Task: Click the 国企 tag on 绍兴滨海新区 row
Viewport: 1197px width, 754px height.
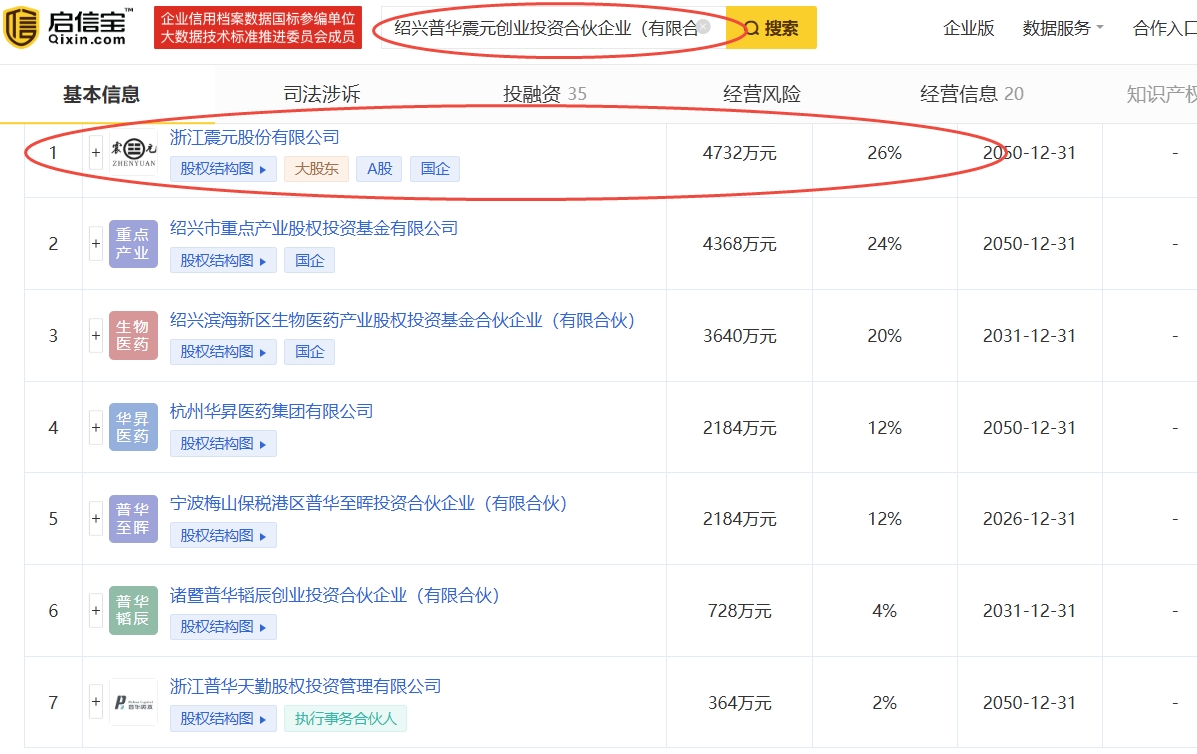Action: (x=309, y=352)
